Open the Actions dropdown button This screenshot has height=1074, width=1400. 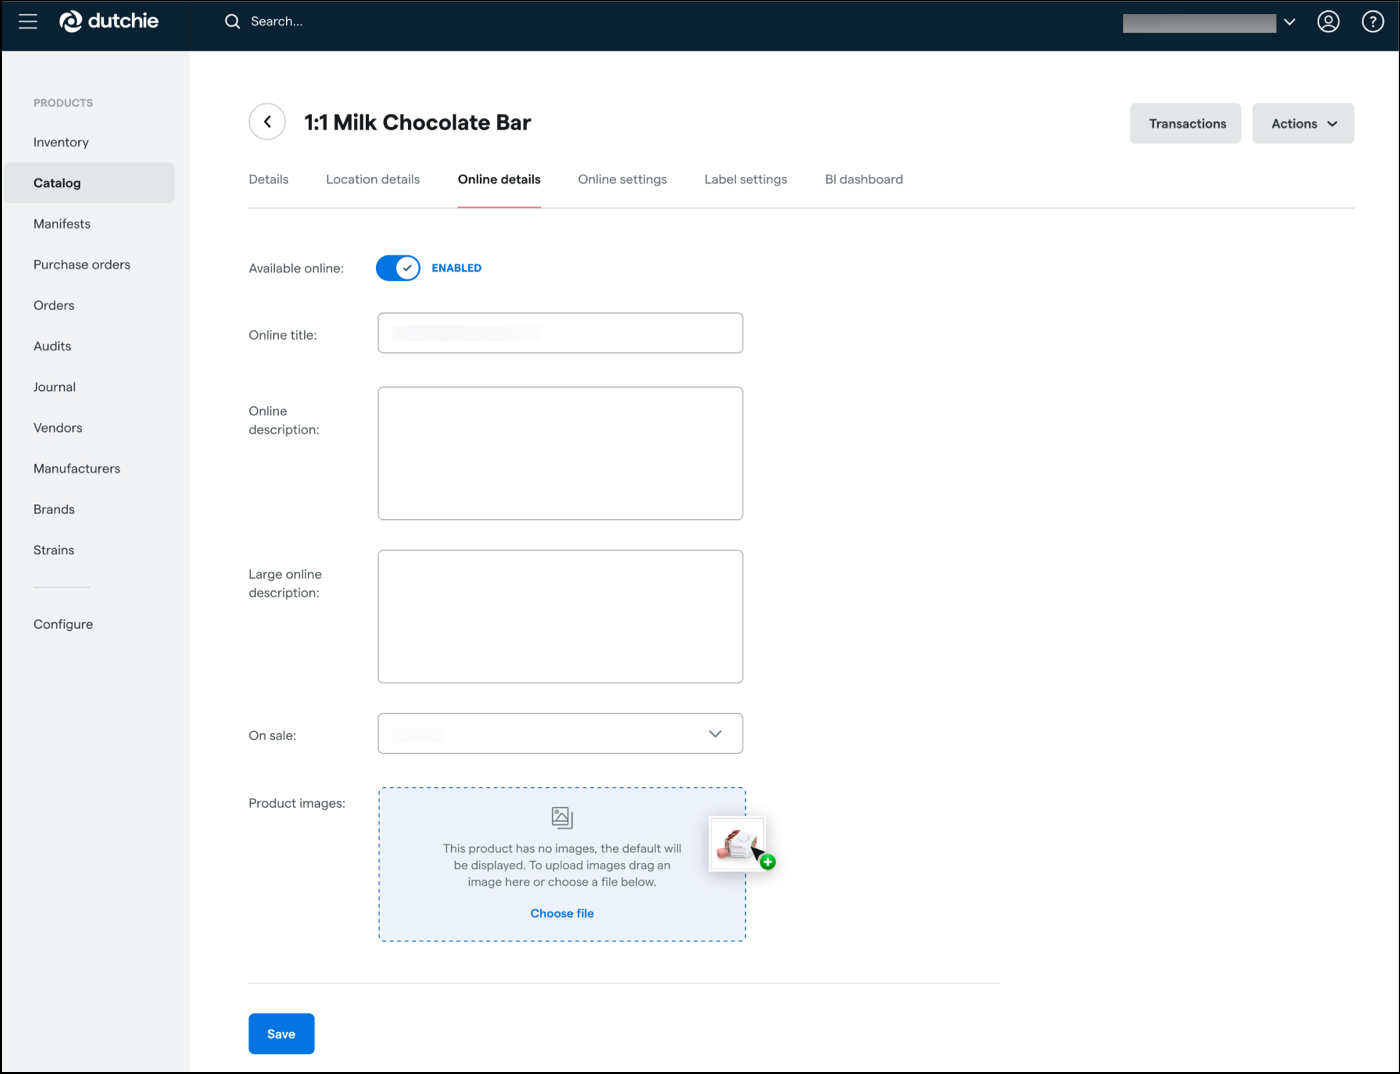click(x=1303, y=123)
